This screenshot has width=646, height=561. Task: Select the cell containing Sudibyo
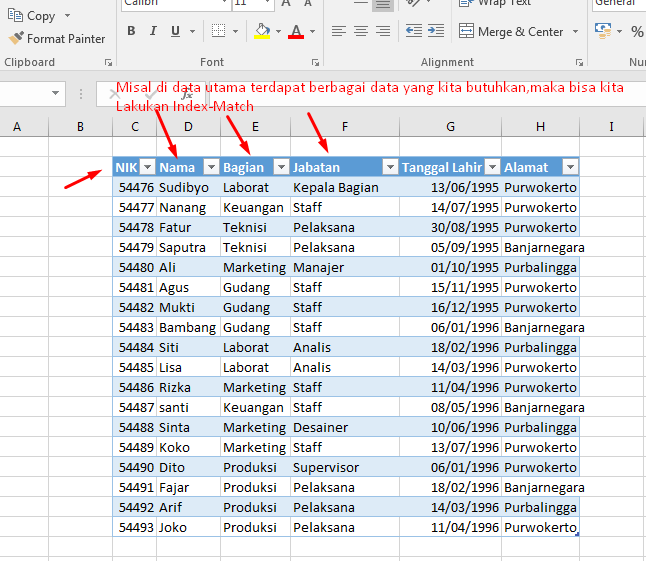188,187
